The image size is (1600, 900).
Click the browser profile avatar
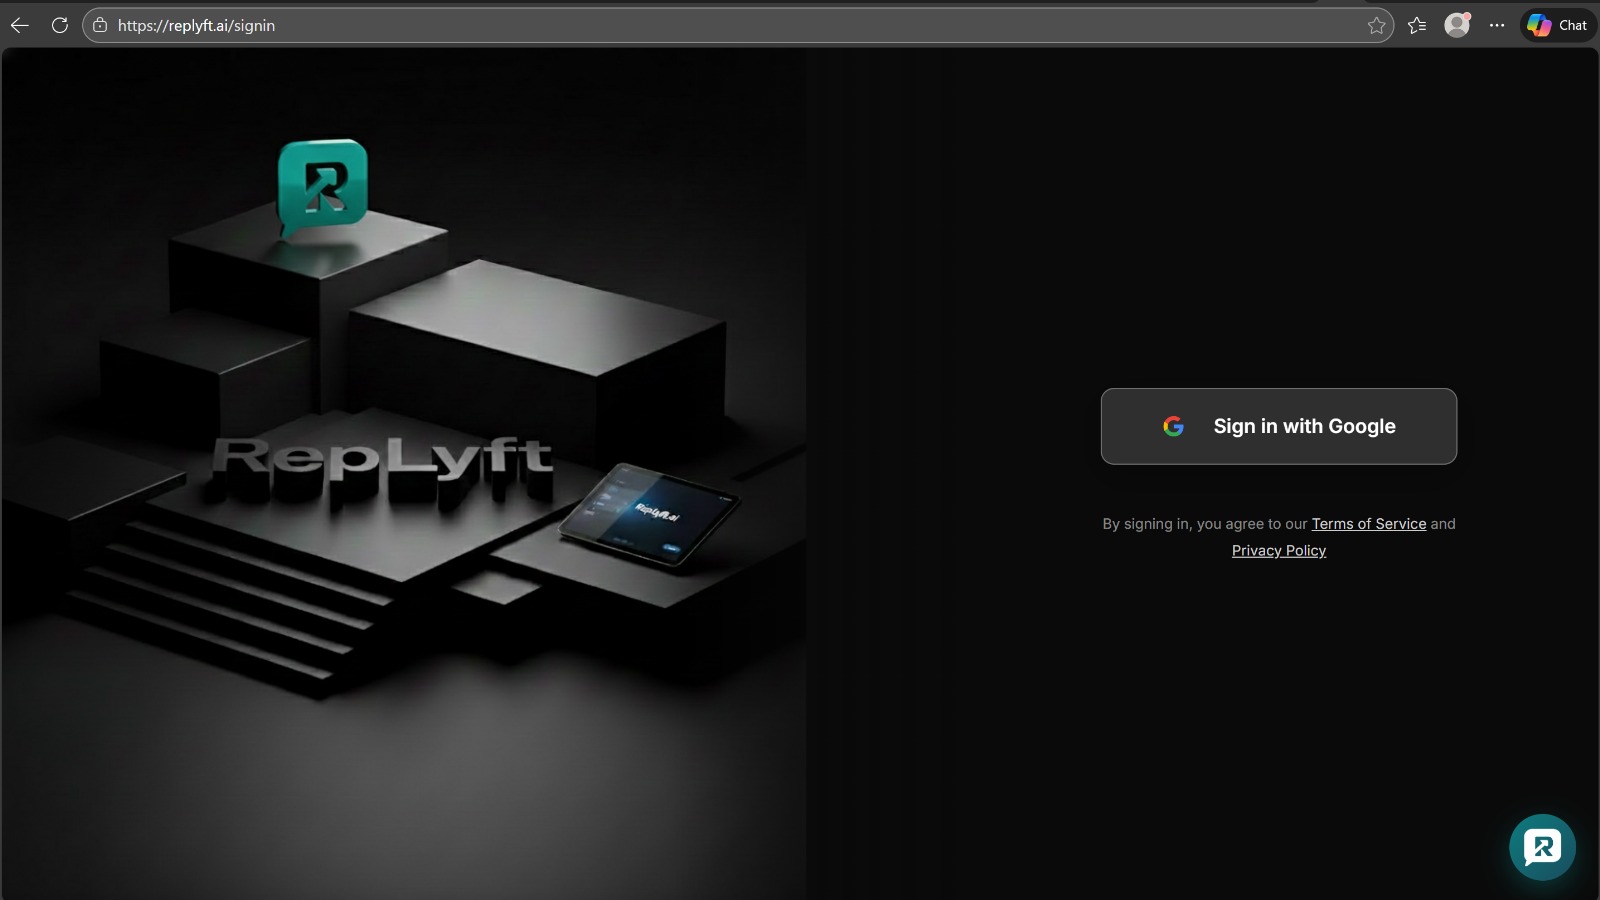tap(1456, 25)
